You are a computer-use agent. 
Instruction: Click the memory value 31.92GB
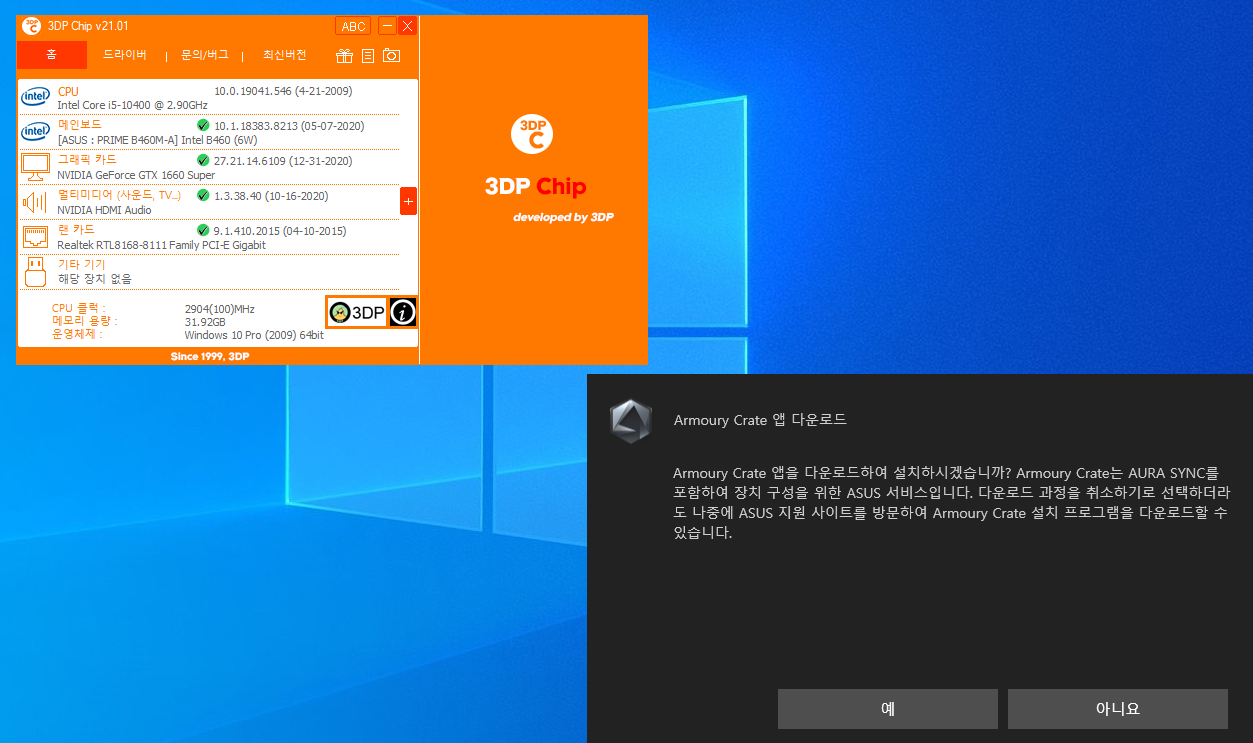point(205,322)
